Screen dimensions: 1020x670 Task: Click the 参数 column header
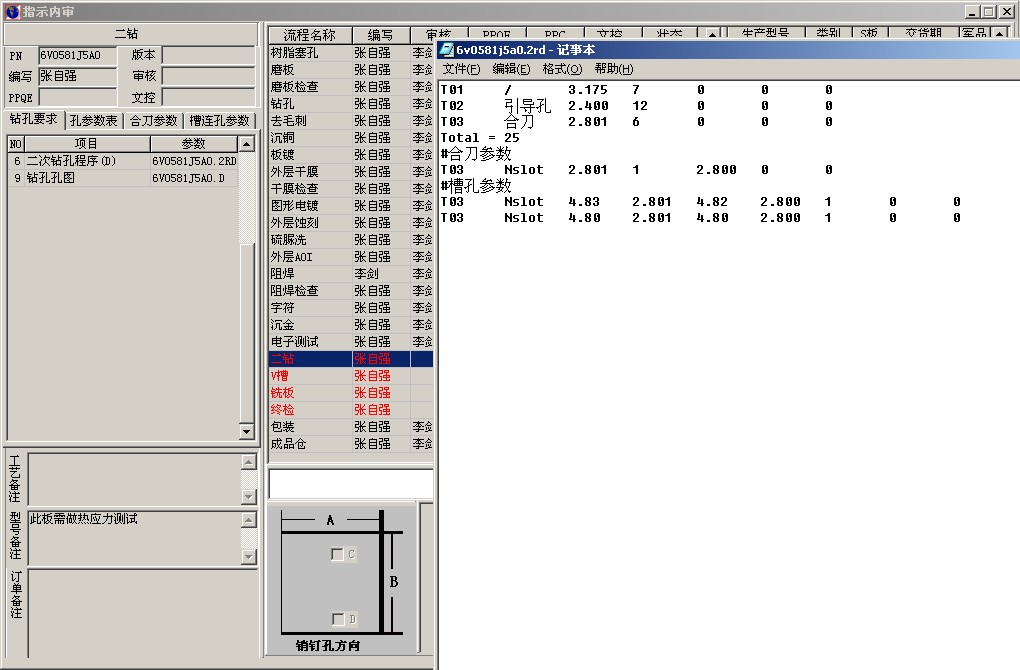tap(194, 144)
